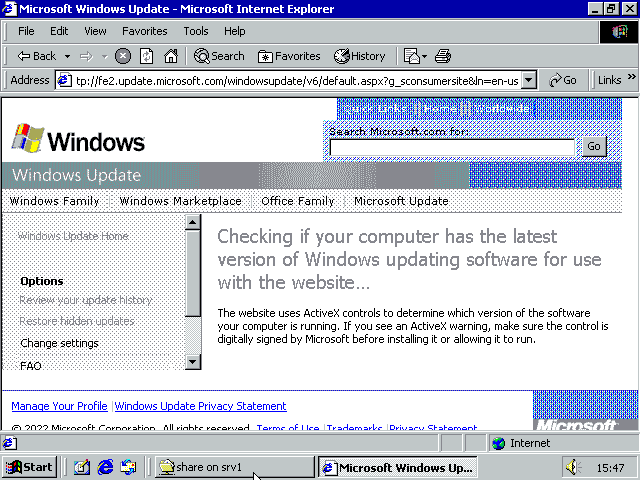Print the page with the printer icon
Viewport: 640px width, 480px height.
[443, 56]
